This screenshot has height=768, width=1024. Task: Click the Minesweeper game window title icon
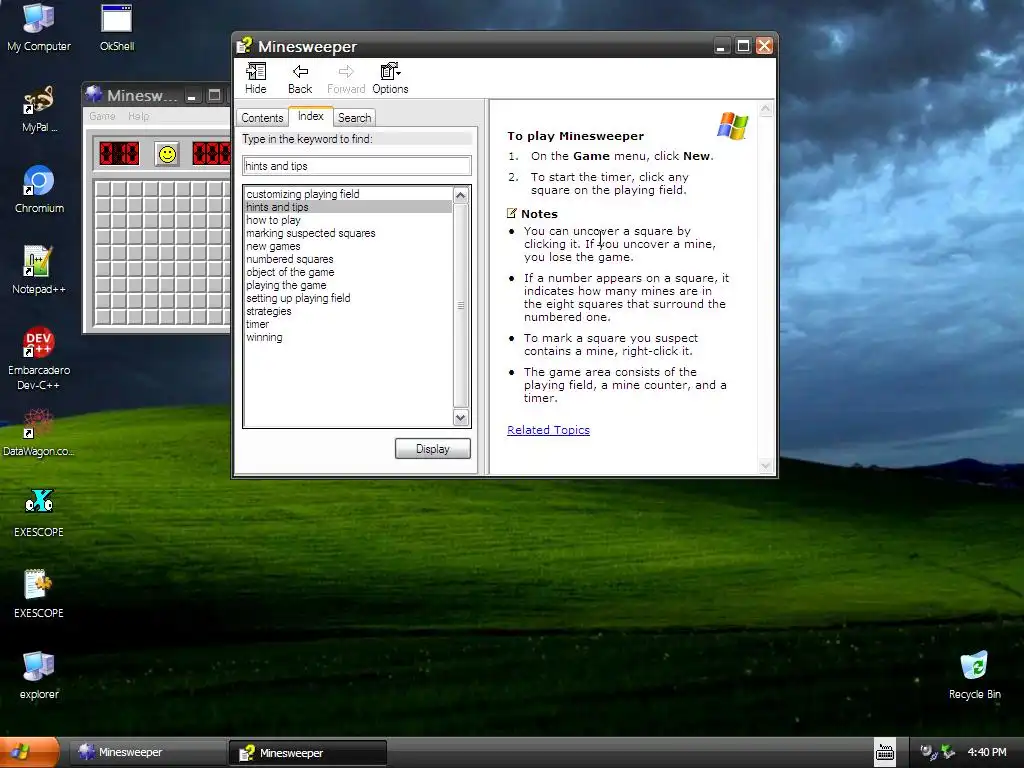click(94, 95)
